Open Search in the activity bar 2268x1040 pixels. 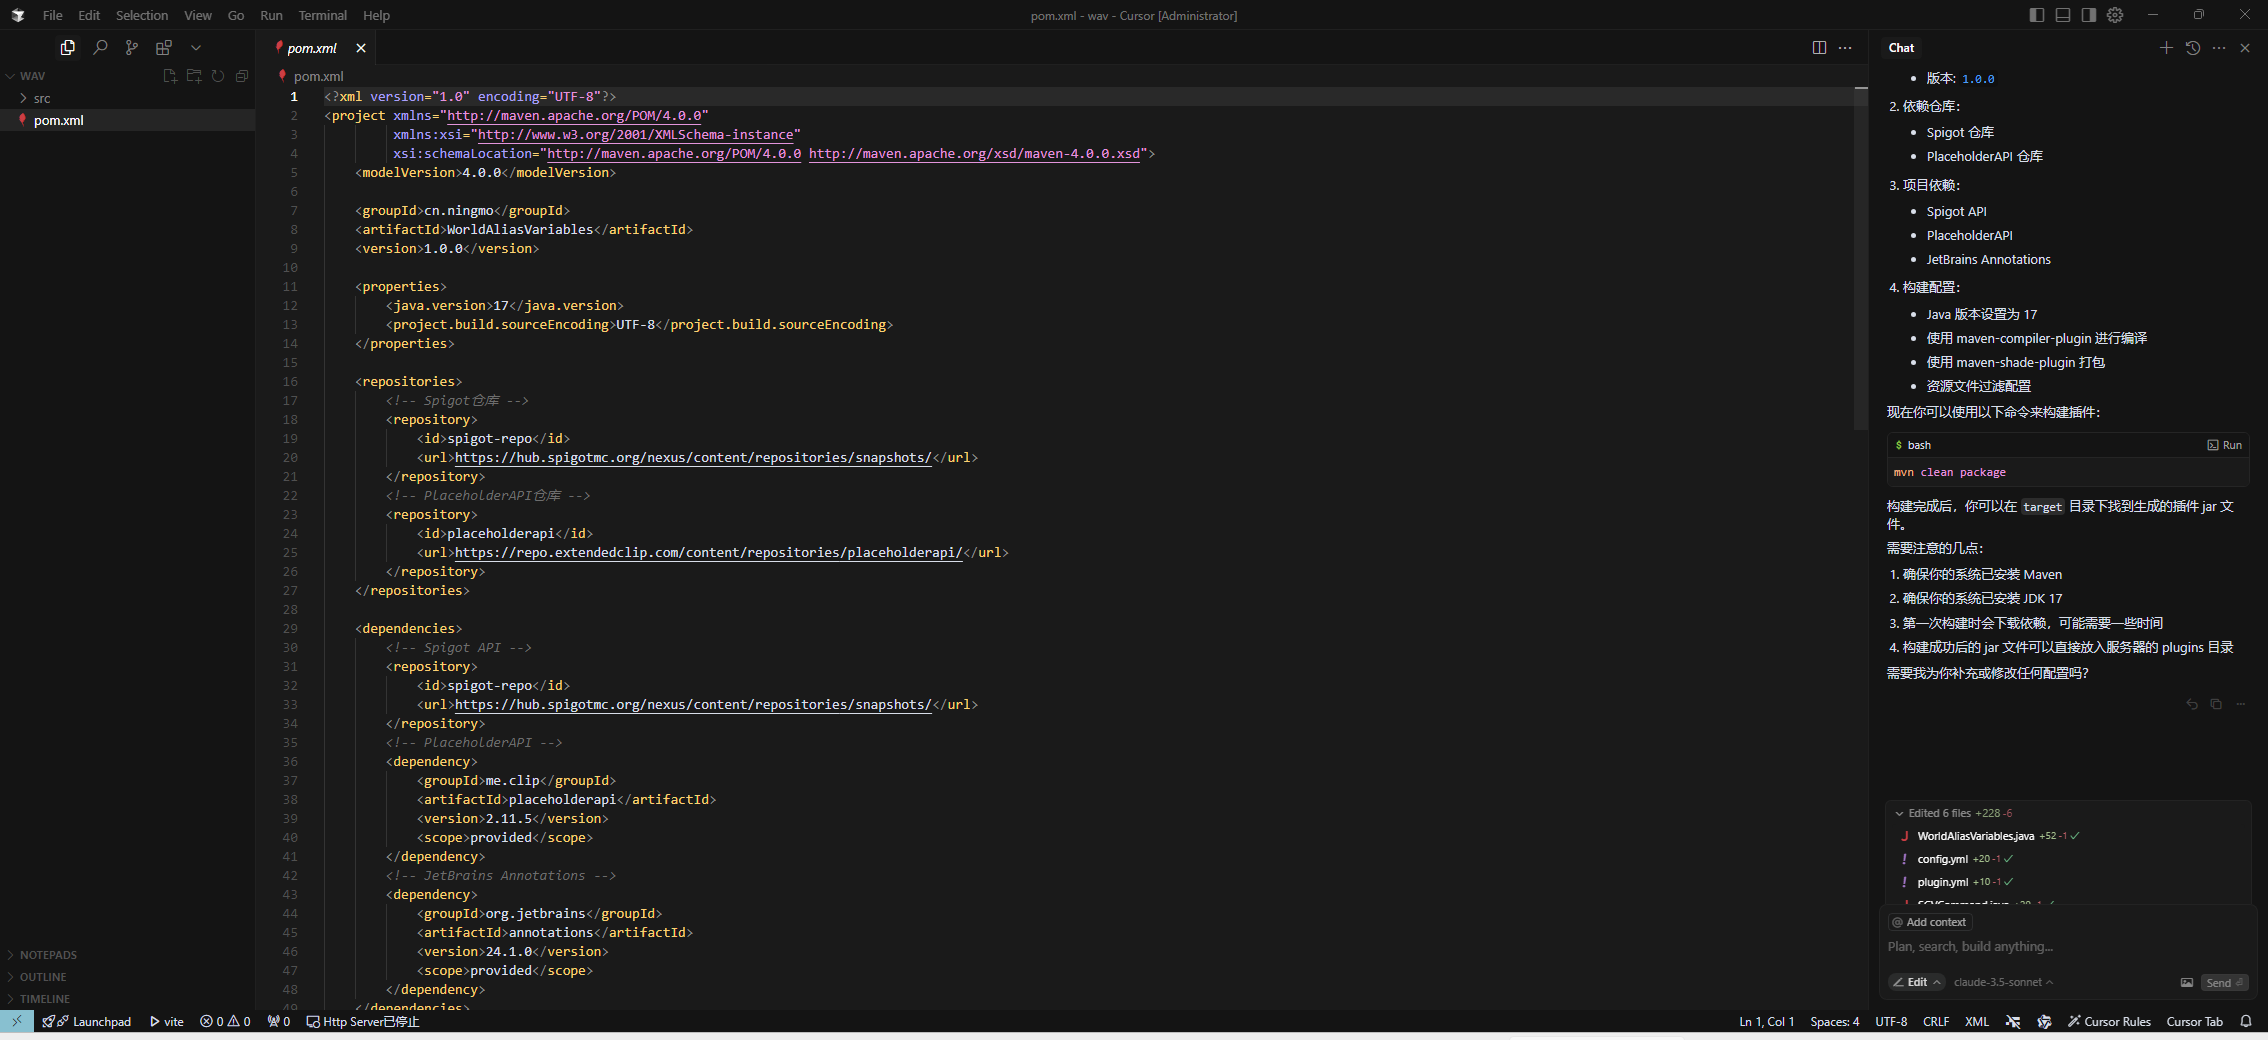(x=100, y=47)
